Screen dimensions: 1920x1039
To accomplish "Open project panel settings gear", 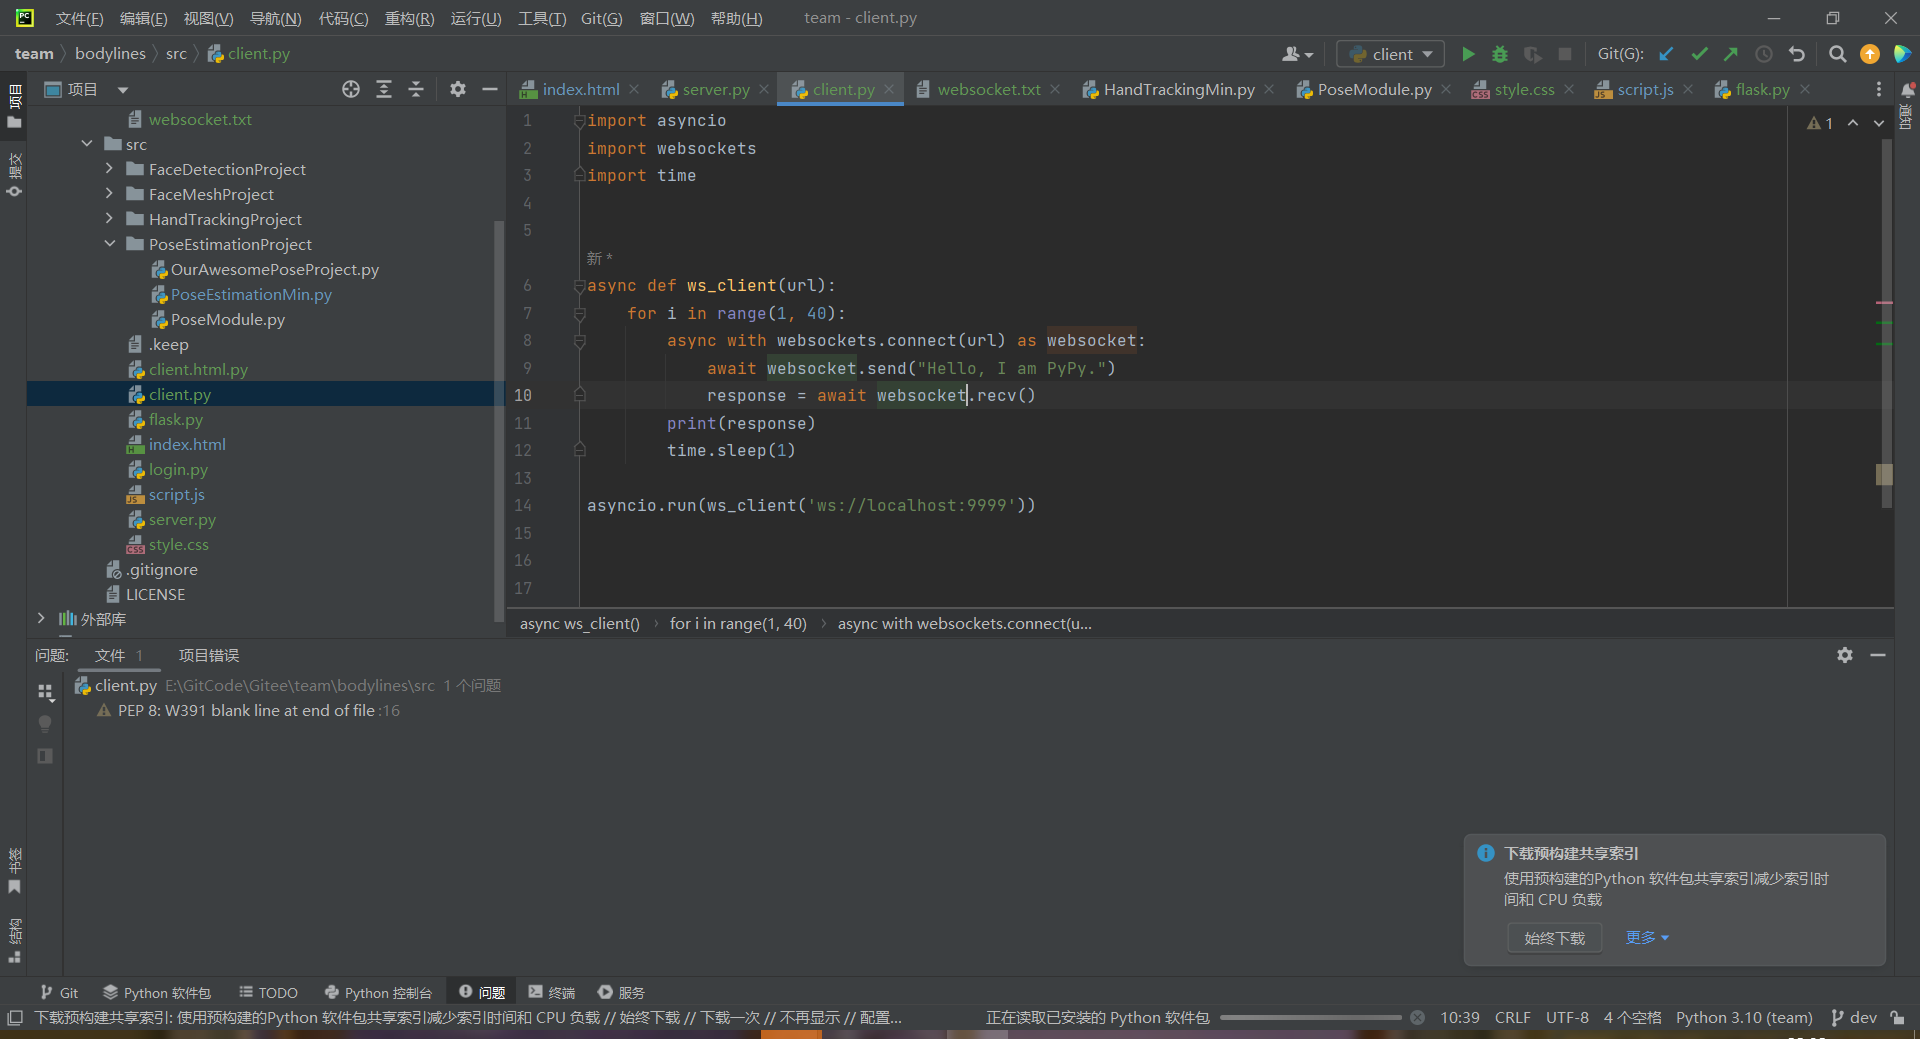I will click(458, 89).
